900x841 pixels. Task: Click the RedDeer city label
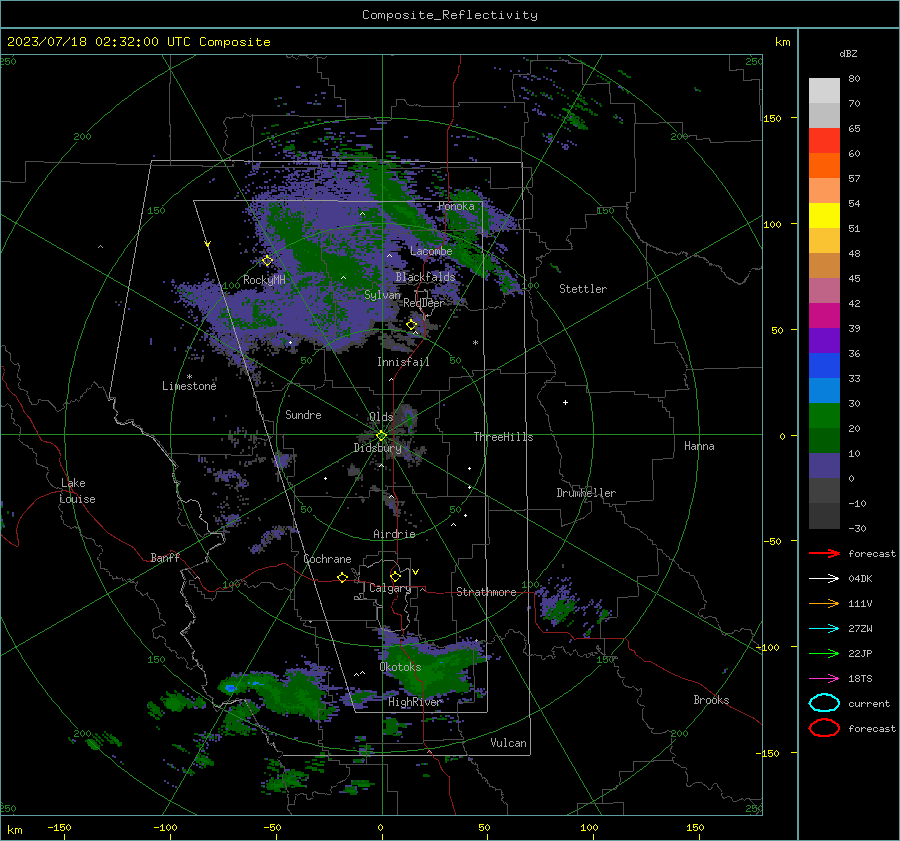424,303
